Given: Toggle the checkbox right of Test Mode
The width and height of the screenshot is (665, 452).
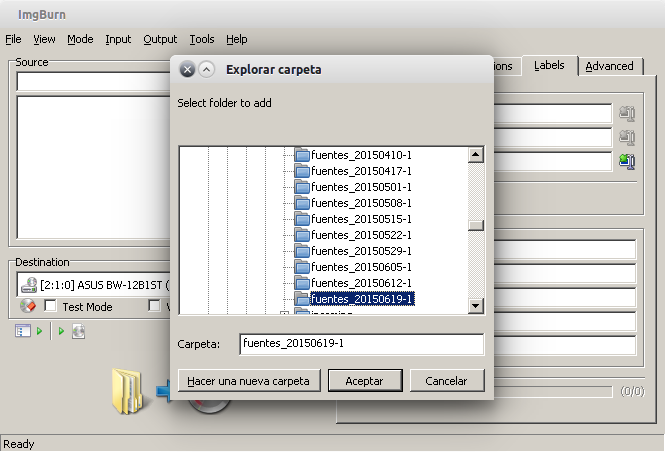Looking at the screenshot, I should tap(154, 305).
